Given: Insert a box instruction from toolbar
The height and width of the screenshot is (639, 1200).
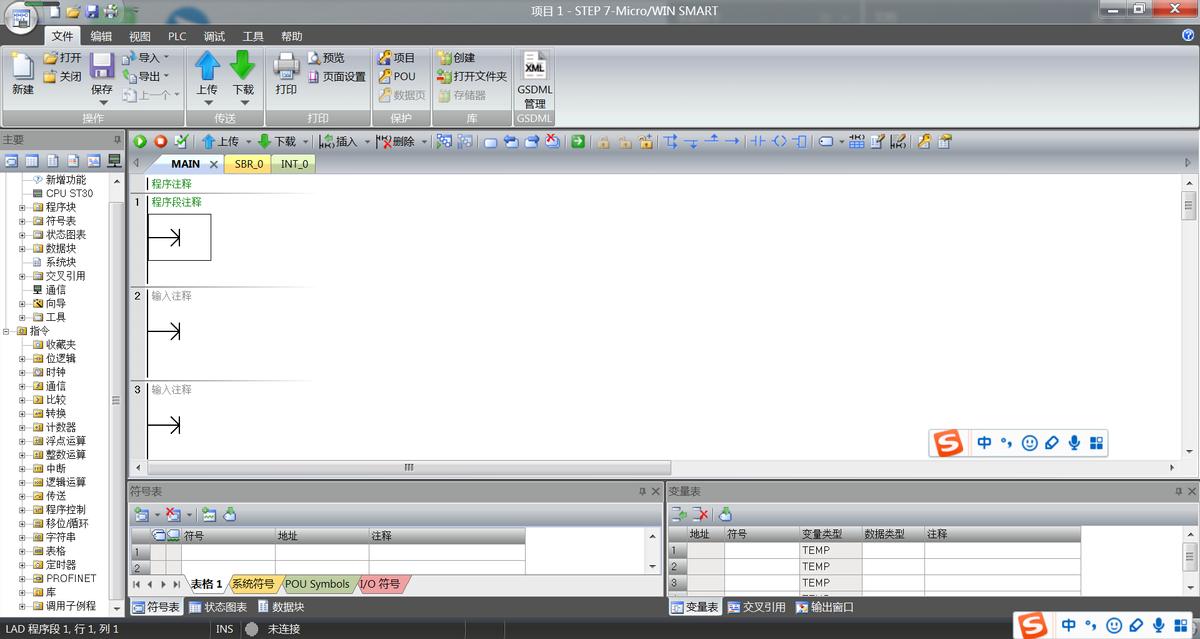Looking at the screenshot, I should 799,142.
